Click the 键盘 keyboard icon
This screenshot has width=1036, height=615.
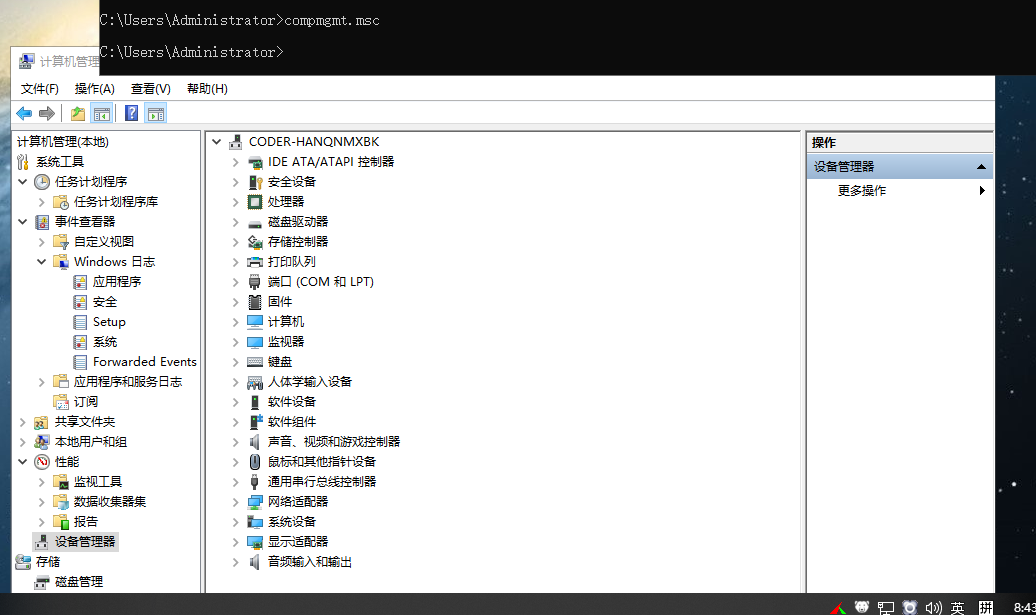[255, 362]
